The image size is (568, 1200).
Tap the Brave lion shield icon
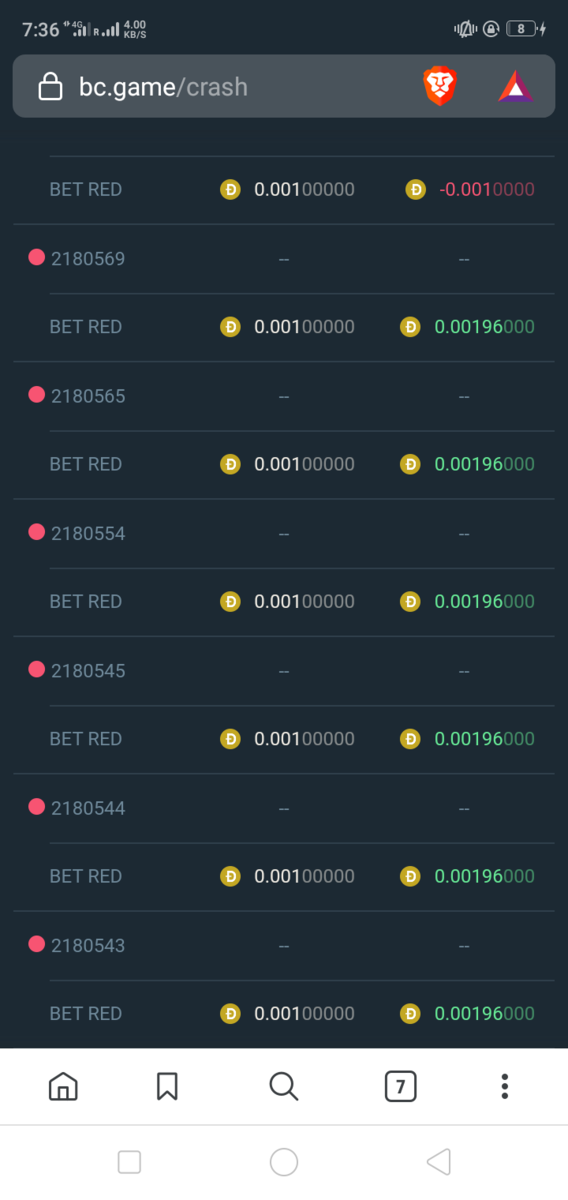click(440, 87)
